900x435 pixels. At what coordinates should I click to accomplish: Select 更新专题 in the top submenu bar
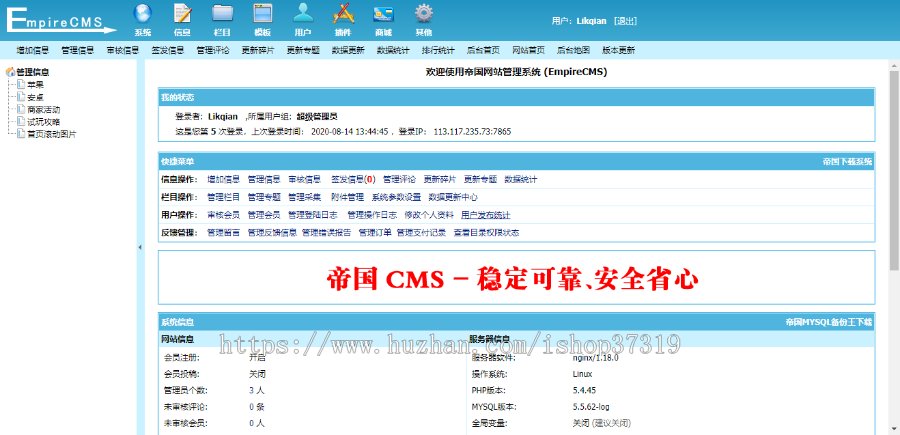303,51
